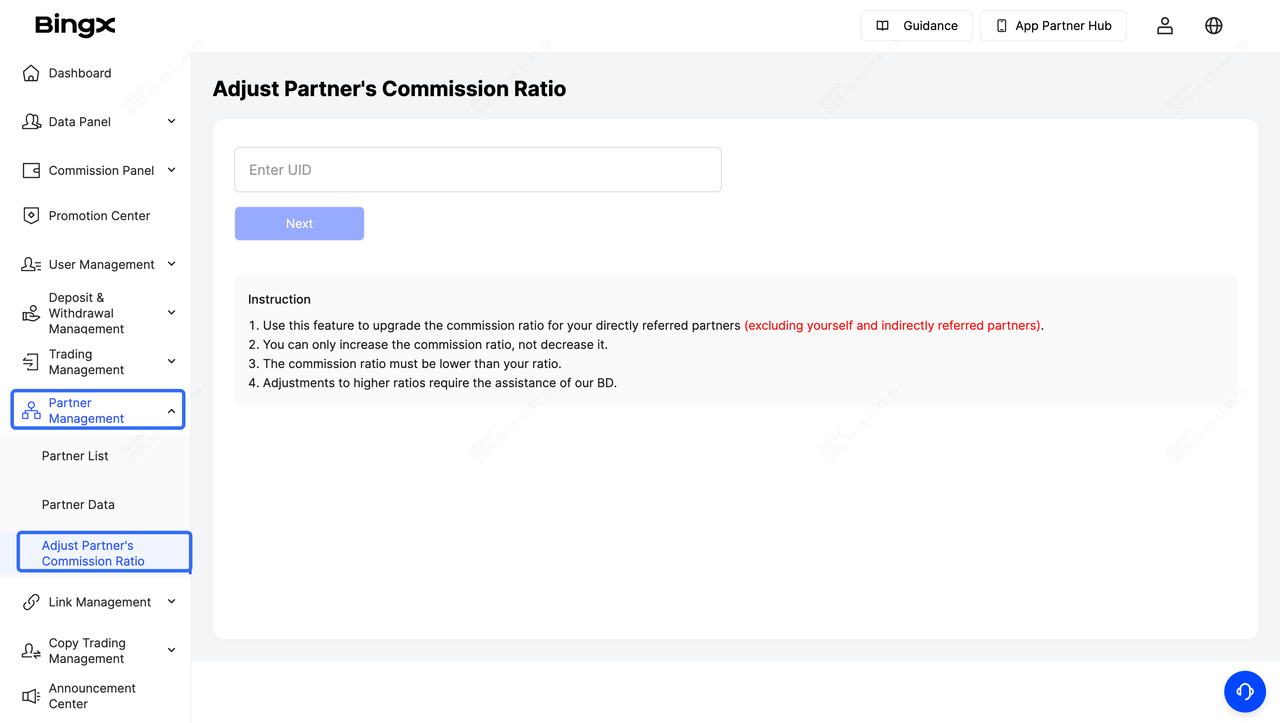Click the Guidance button
The image size is (1280, 723).
(917, 26)
